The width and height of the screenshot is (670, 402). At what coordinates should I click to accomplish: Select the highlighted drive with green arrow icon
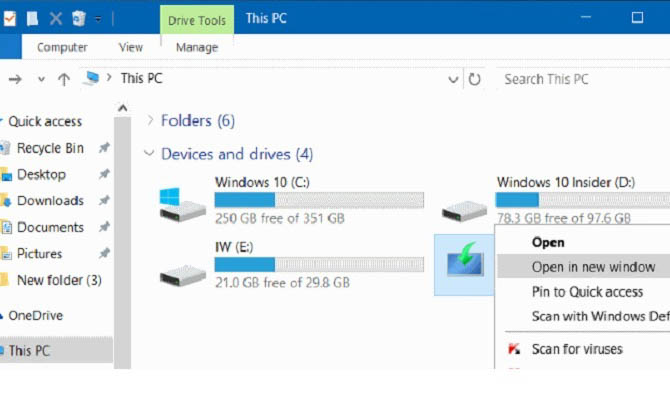(x=465, y=259)
